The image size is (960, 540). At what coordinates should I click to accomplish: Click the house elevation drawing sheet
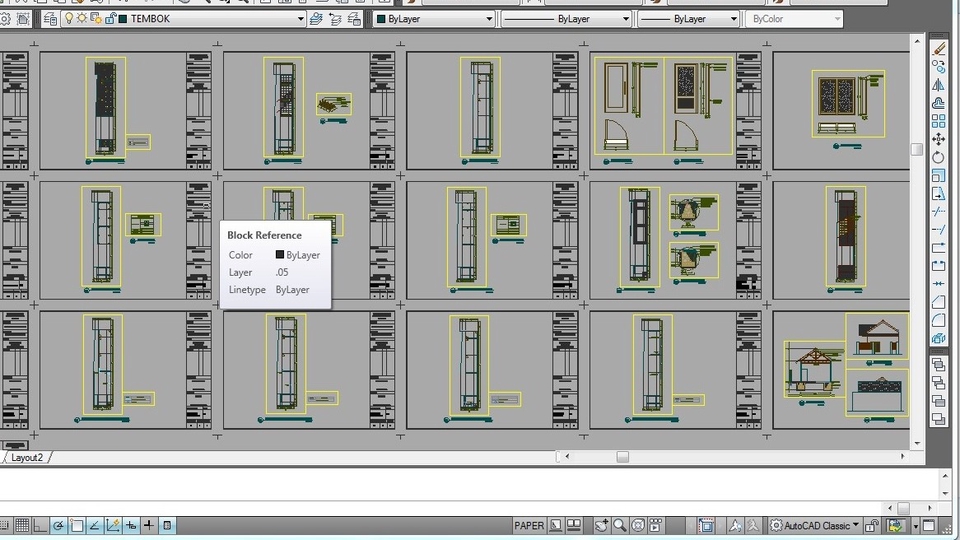[842, 370]
